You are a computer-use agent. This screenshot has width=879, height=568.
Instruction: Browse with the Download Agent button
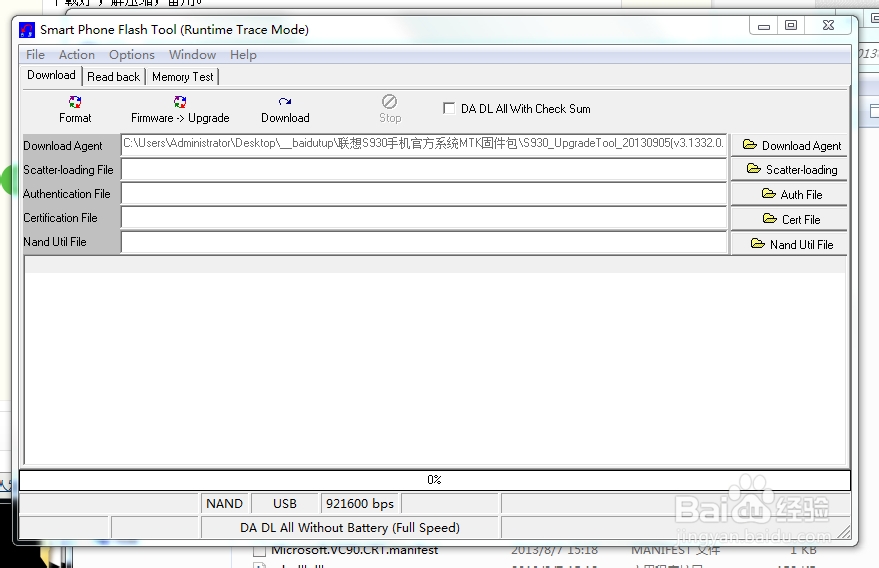click(789, 145)
